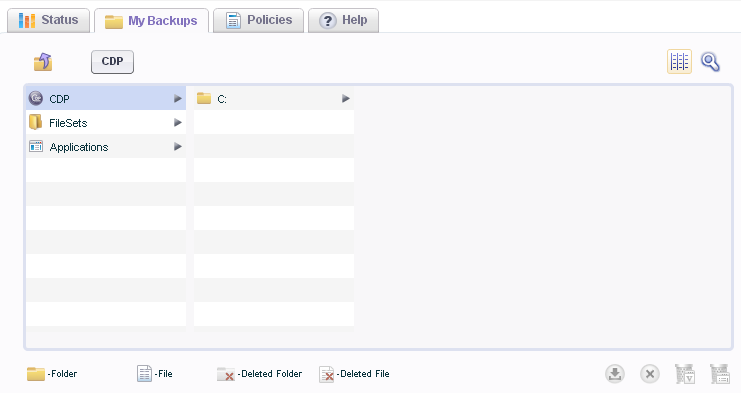Select the CDP row in the tree
Screen dimensions: 741x393
point(106,98)
